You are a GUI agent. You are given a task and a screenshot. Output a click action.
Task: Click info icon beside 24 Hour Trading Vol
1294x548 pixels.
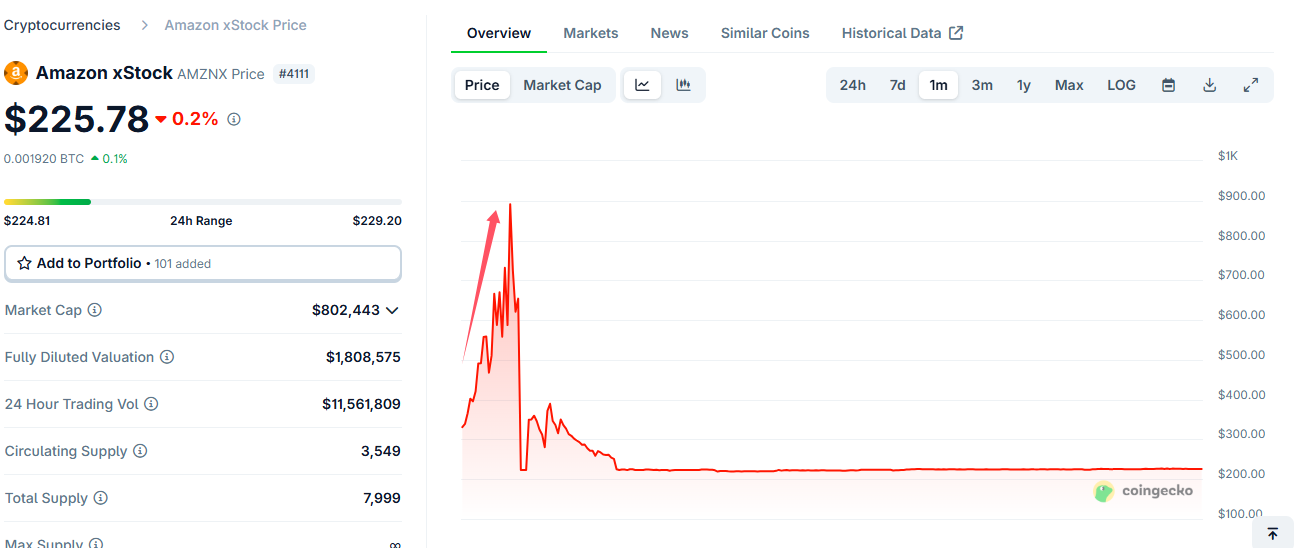tap(151, 404)
